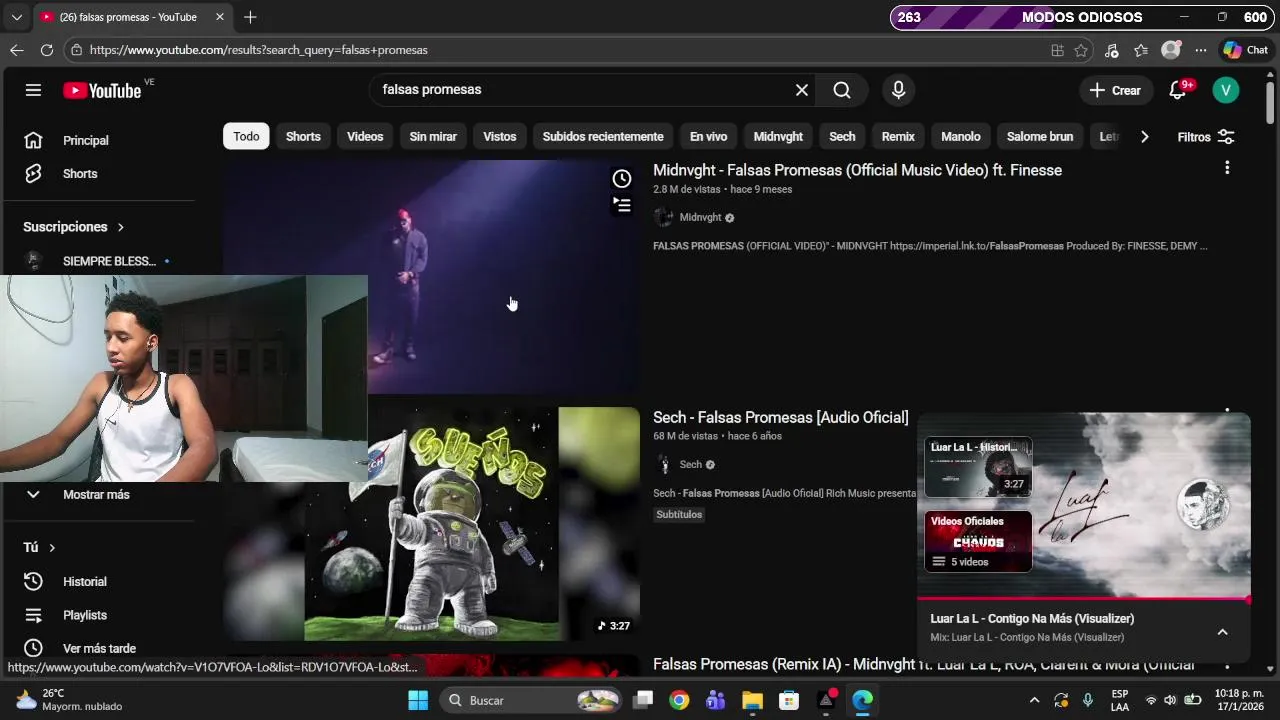Go back in the browser
Viewport: 1280px width, 720px height.
coord(17,50)
